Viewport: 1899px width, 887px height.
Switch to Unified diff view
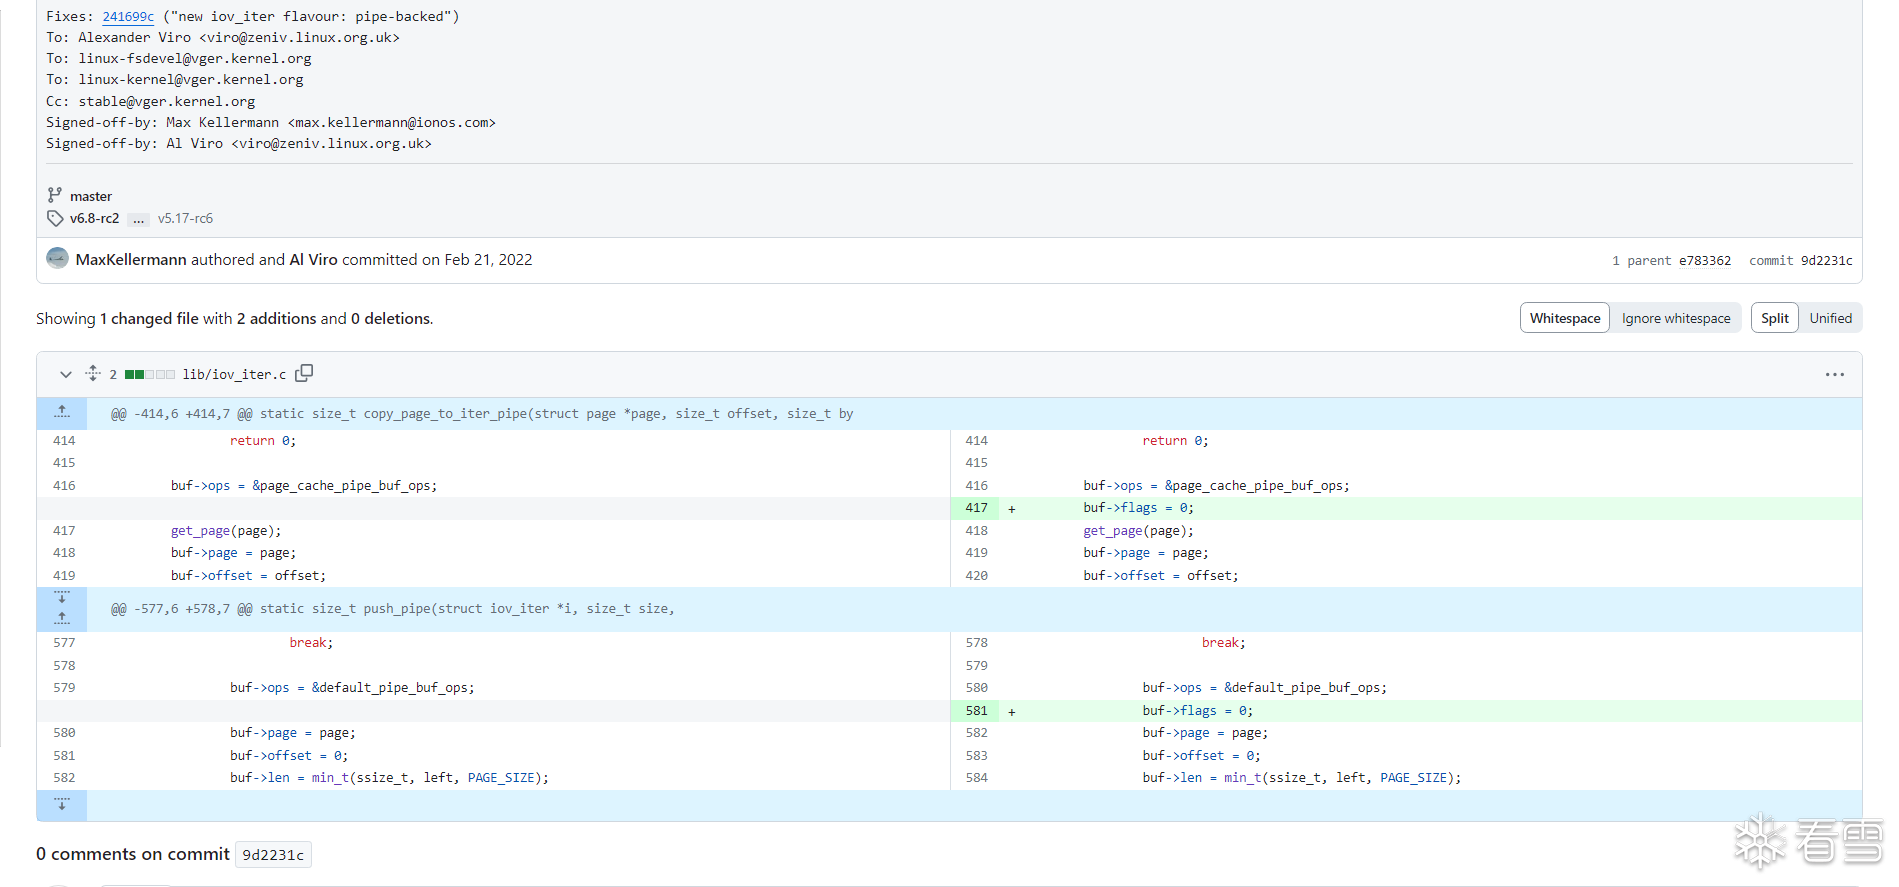[1830, 318]
